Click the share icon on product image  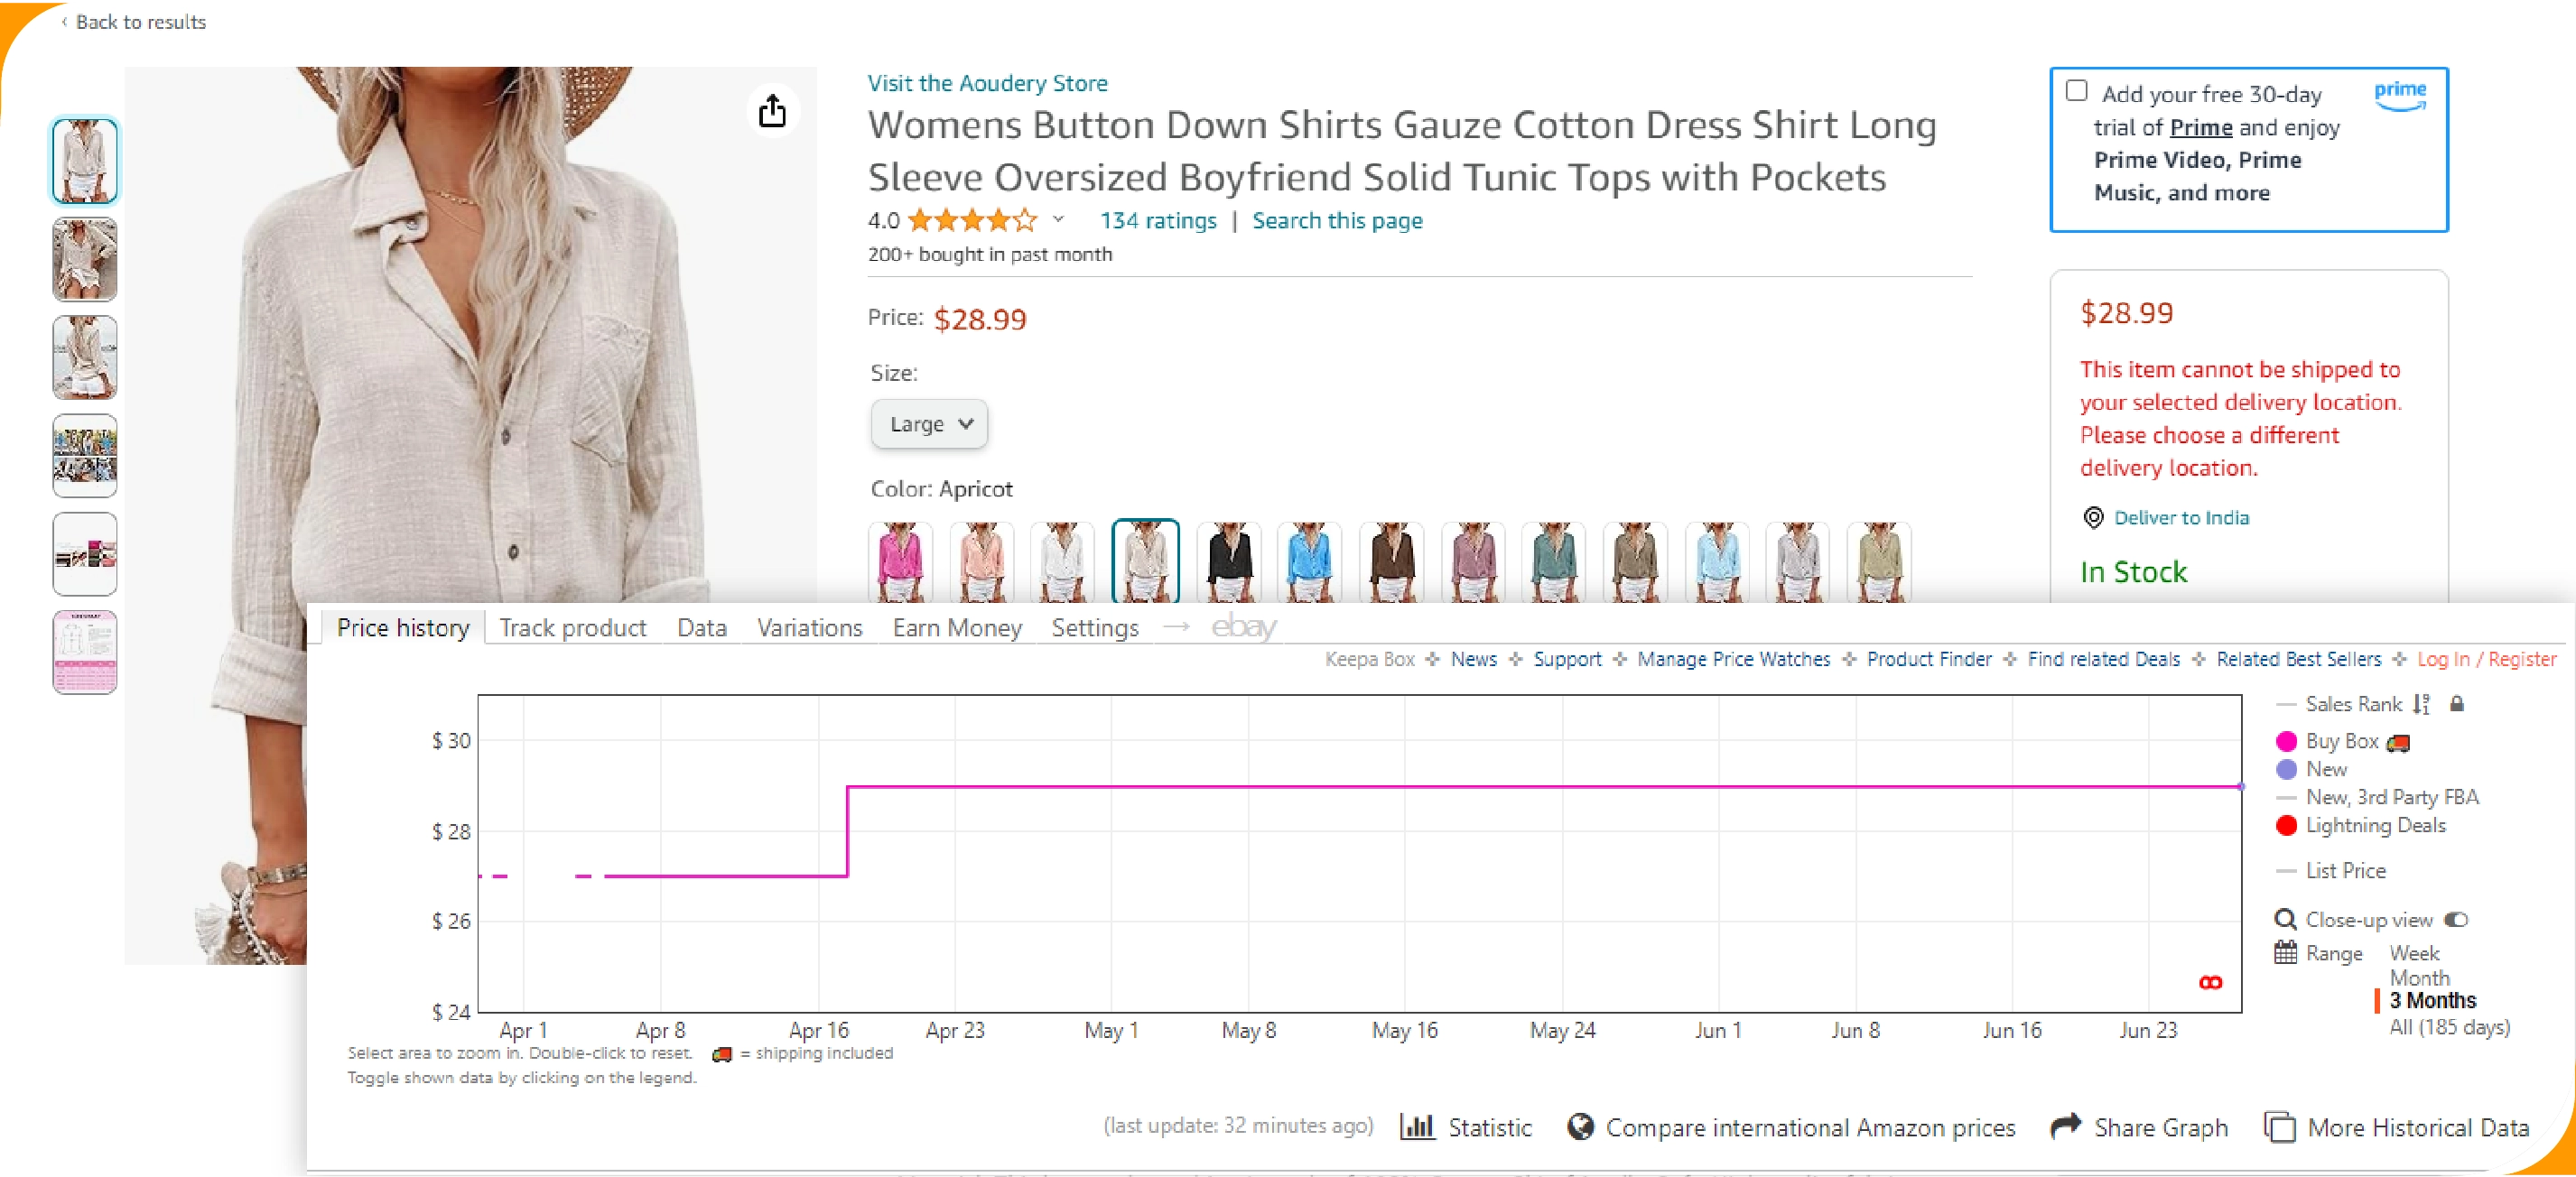pyautogui.click(x=772, y=111)
